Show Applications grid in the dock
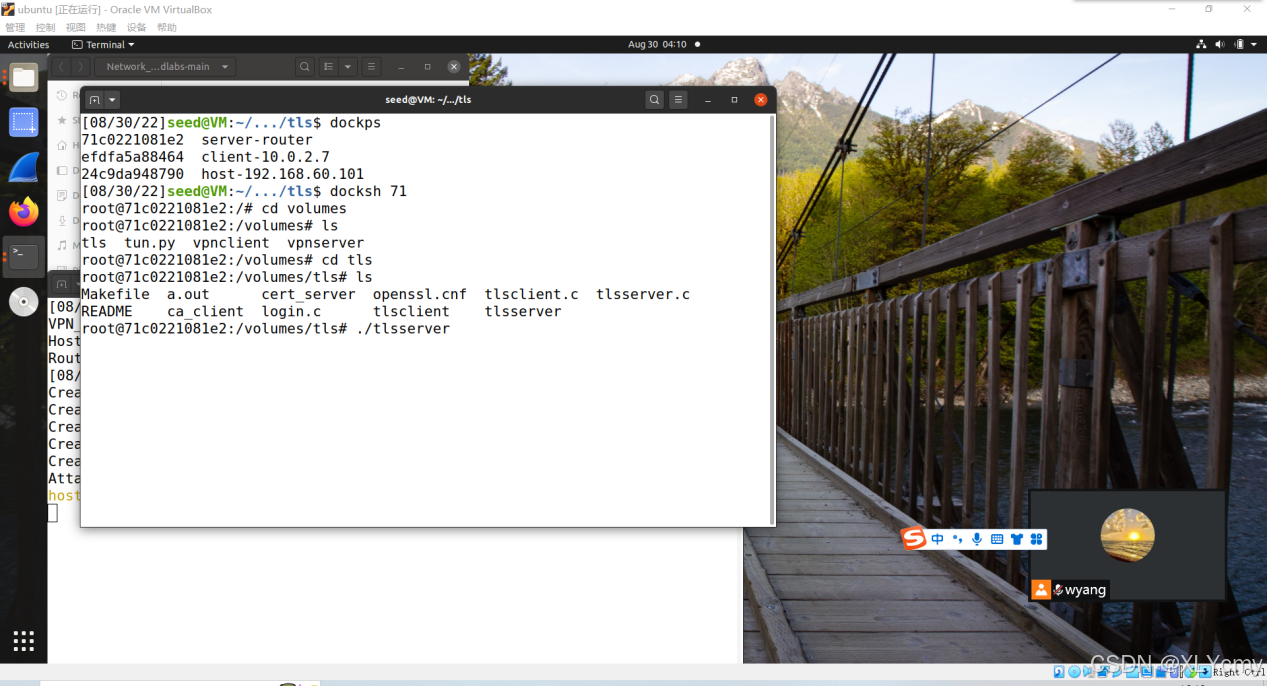1267x686 pixels. pos(23,640)
